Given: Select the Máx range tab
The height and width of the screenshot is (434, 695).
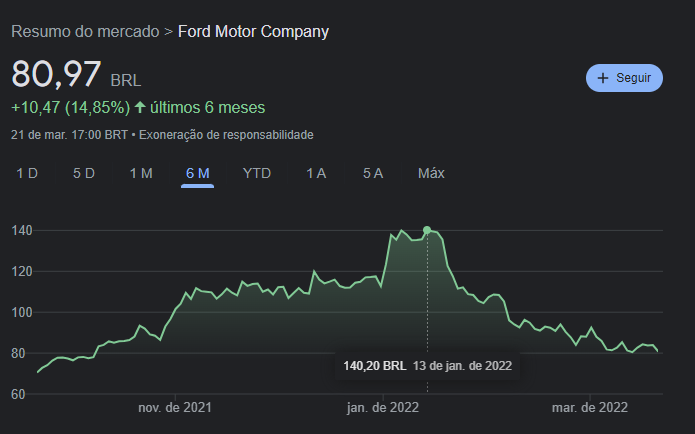Looking at the screenshot, I should (431, 173).
